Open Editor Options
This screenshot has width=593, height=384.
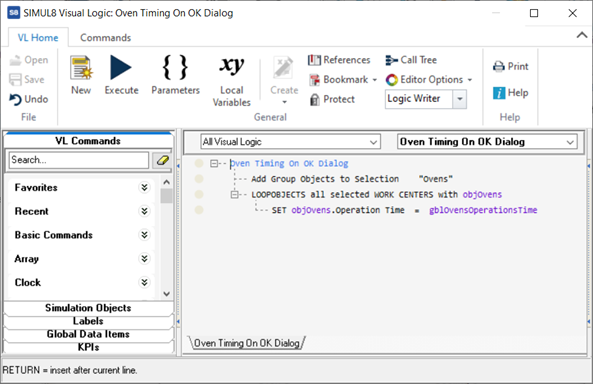click(424, 80)
